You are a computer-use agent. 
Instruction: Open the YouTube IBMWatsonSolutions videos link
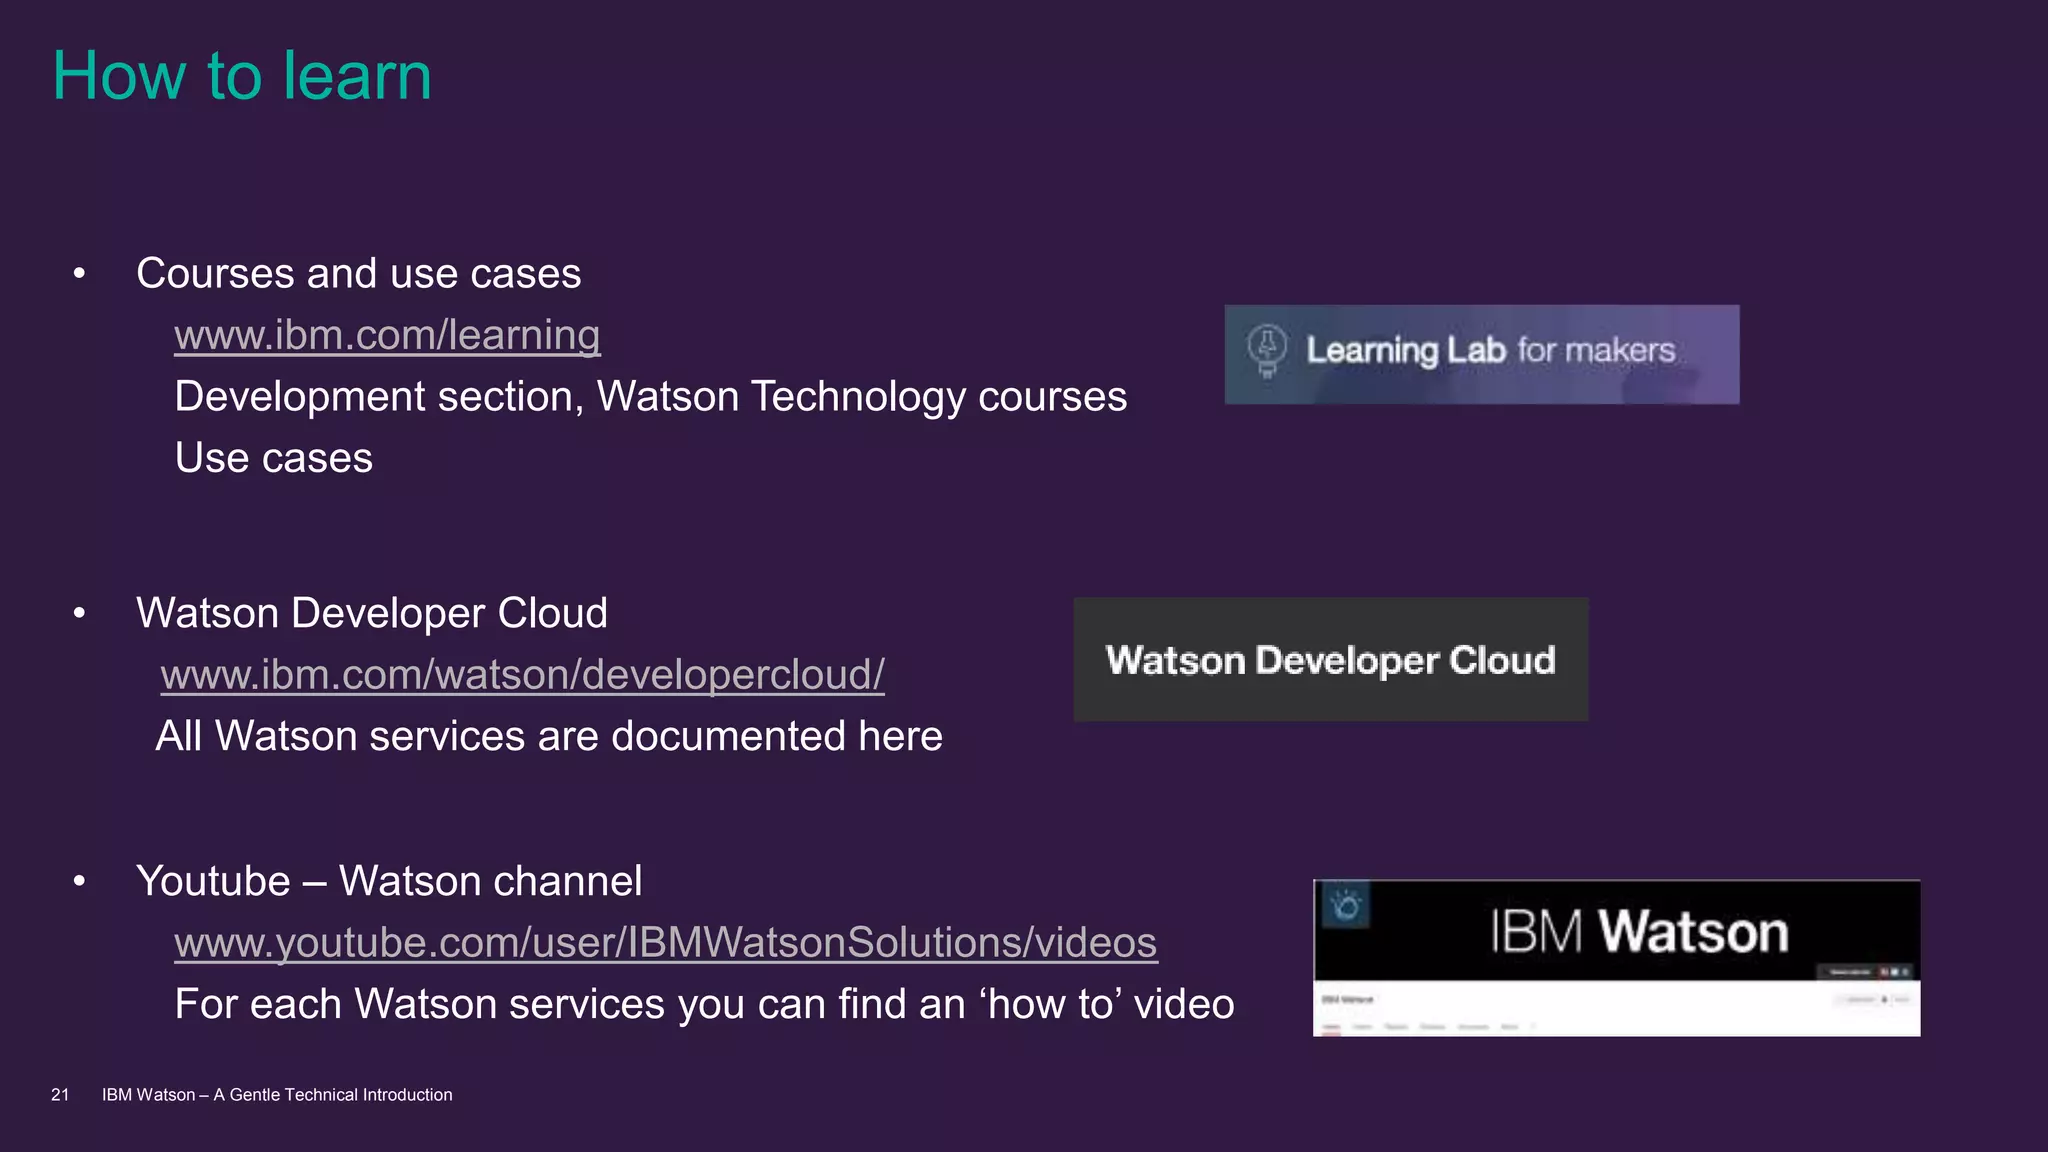[666, 943]
